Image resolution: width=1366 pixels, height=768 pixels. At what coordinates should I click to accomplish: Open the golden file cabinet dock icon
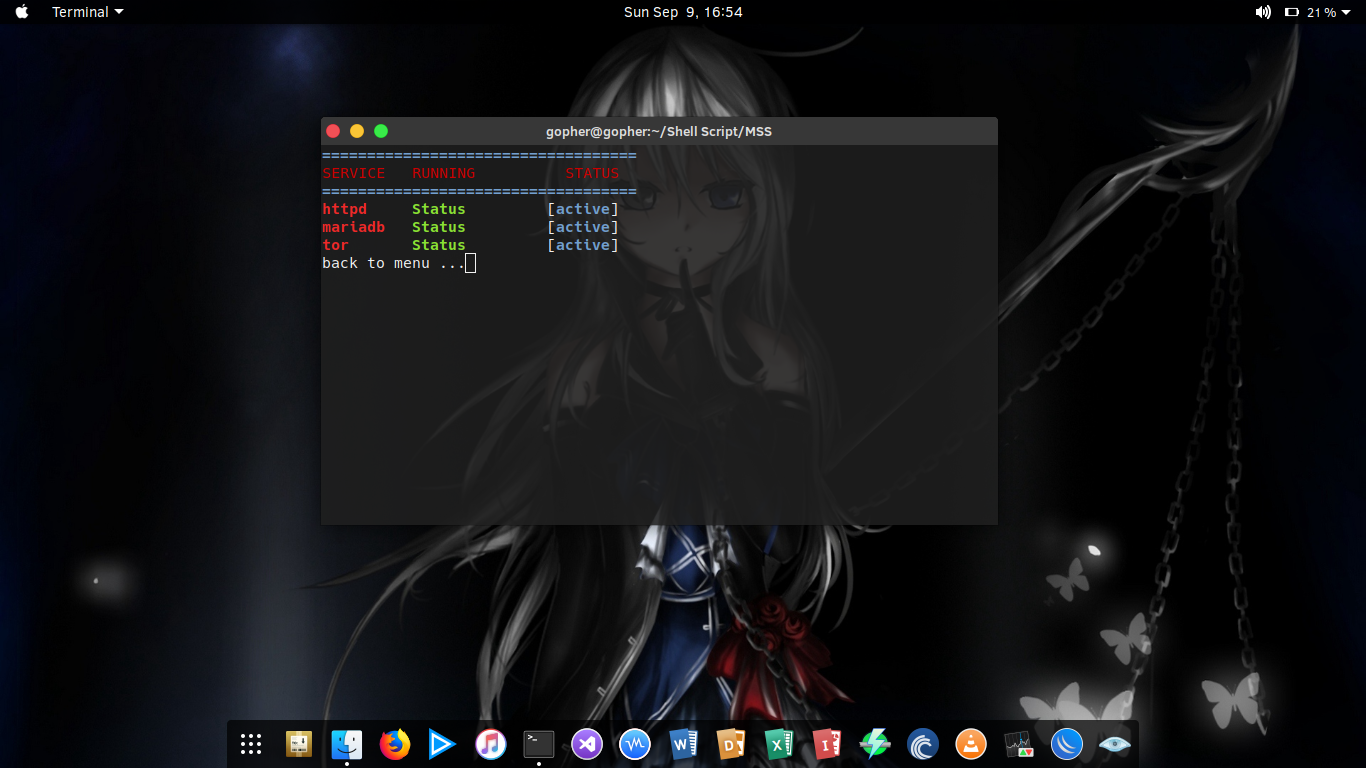pos(299,744)
